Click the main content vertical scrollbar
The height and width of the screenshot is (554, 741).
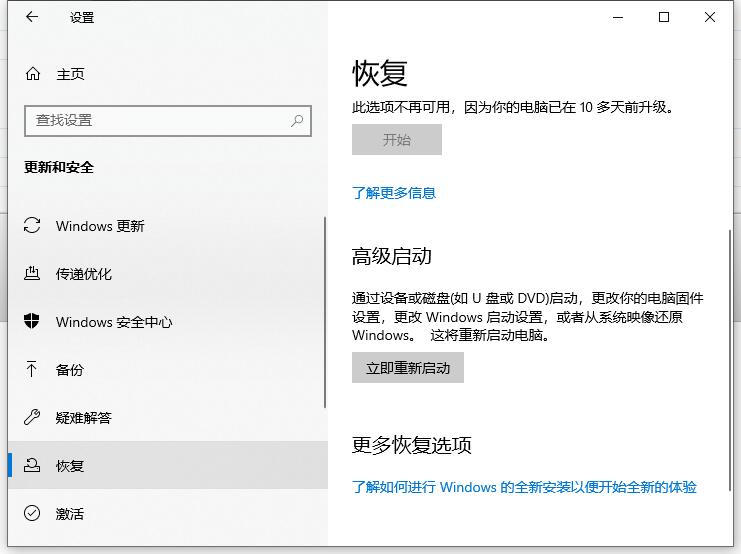coord(731,360)
